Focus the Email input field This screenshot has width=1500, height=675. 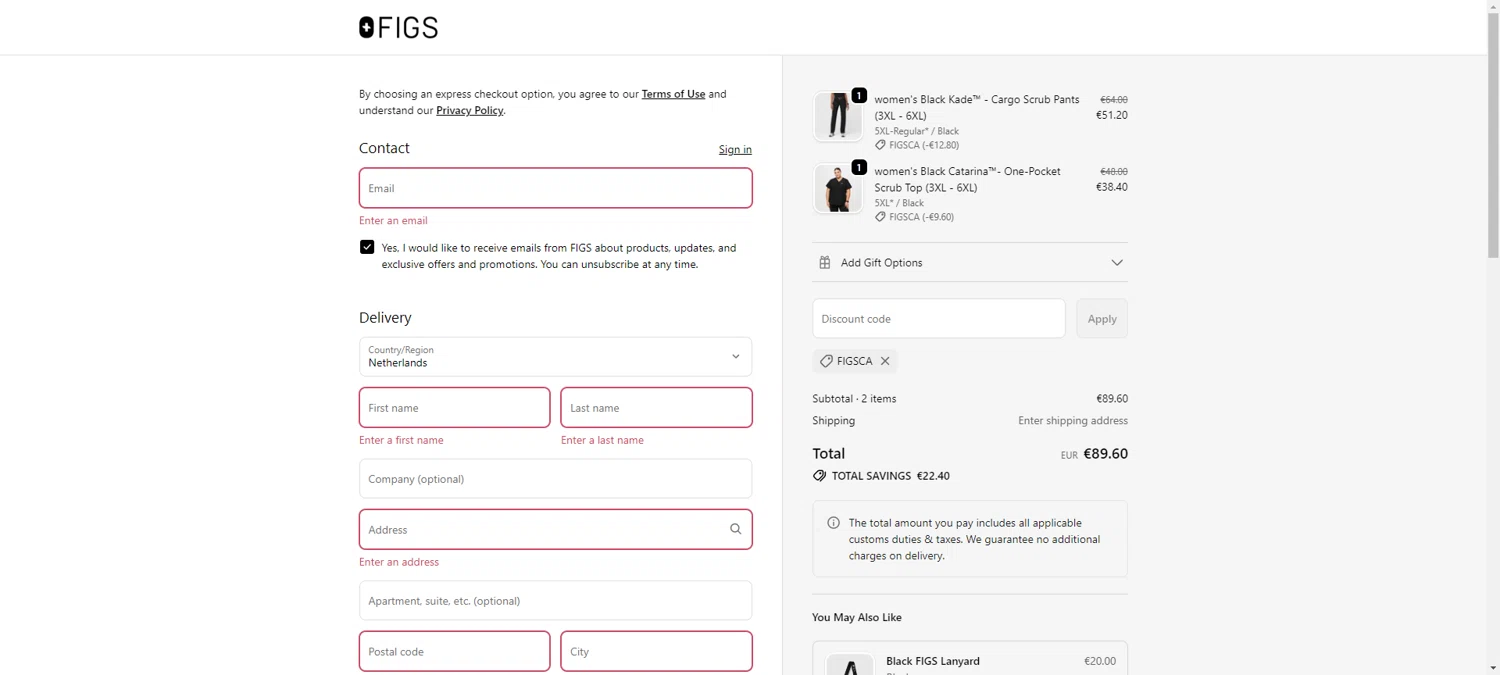555,188
